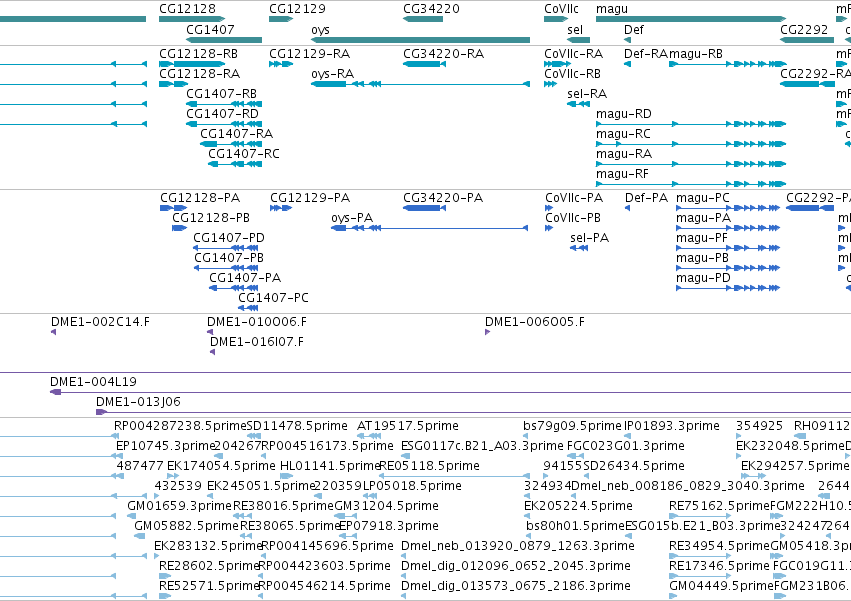Click the magu gene label
The height and width of the screenshot is (601, 851).
(612, 9)
